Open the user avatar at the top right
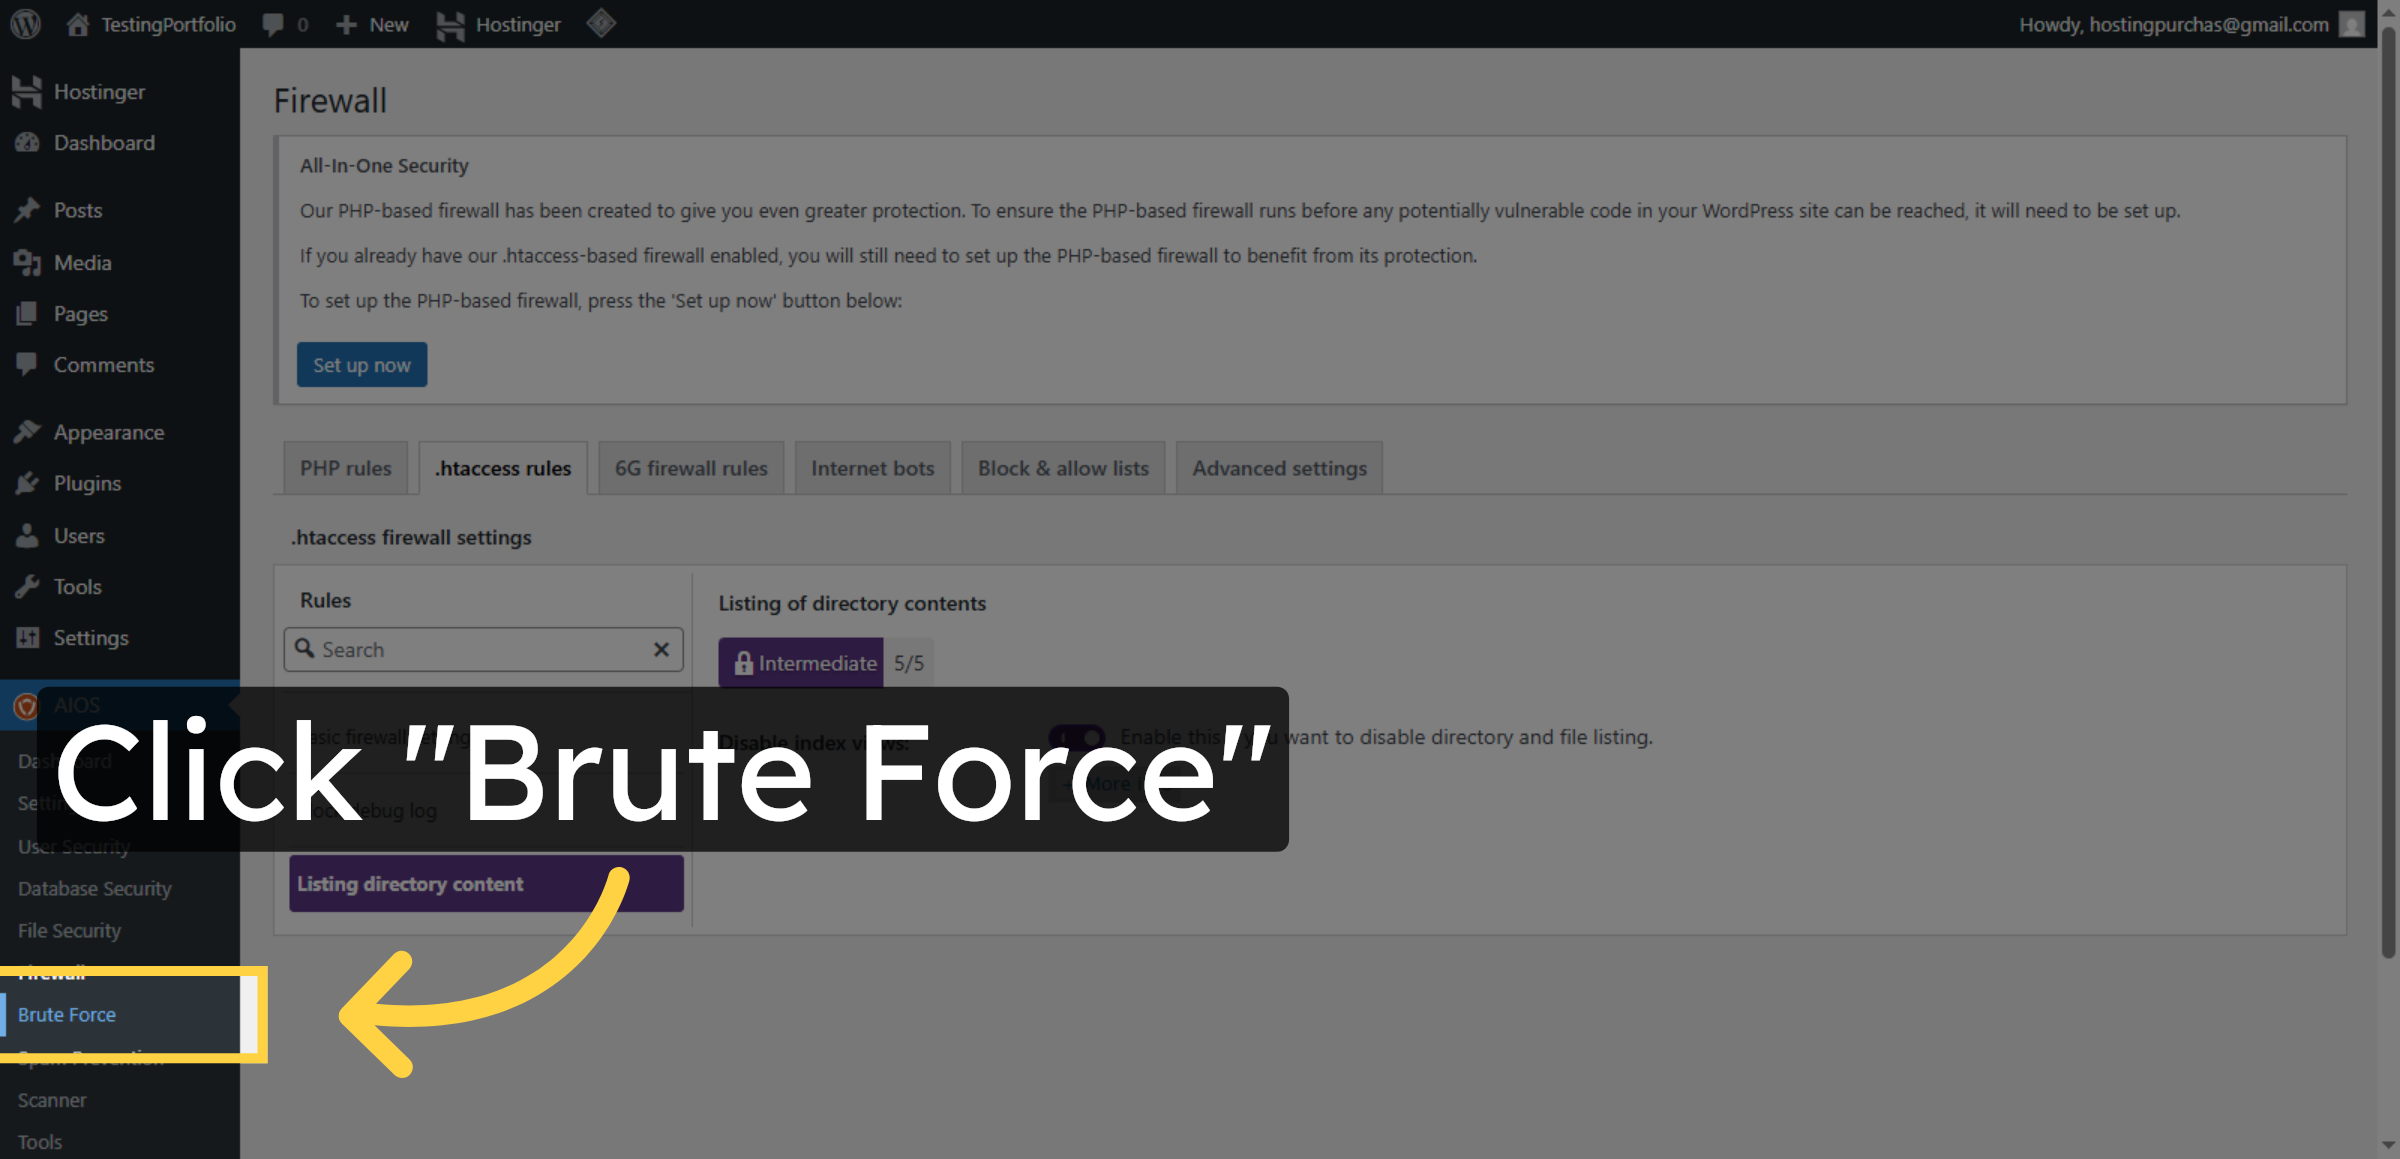 pyautogui.click(x=2350, y=24)
